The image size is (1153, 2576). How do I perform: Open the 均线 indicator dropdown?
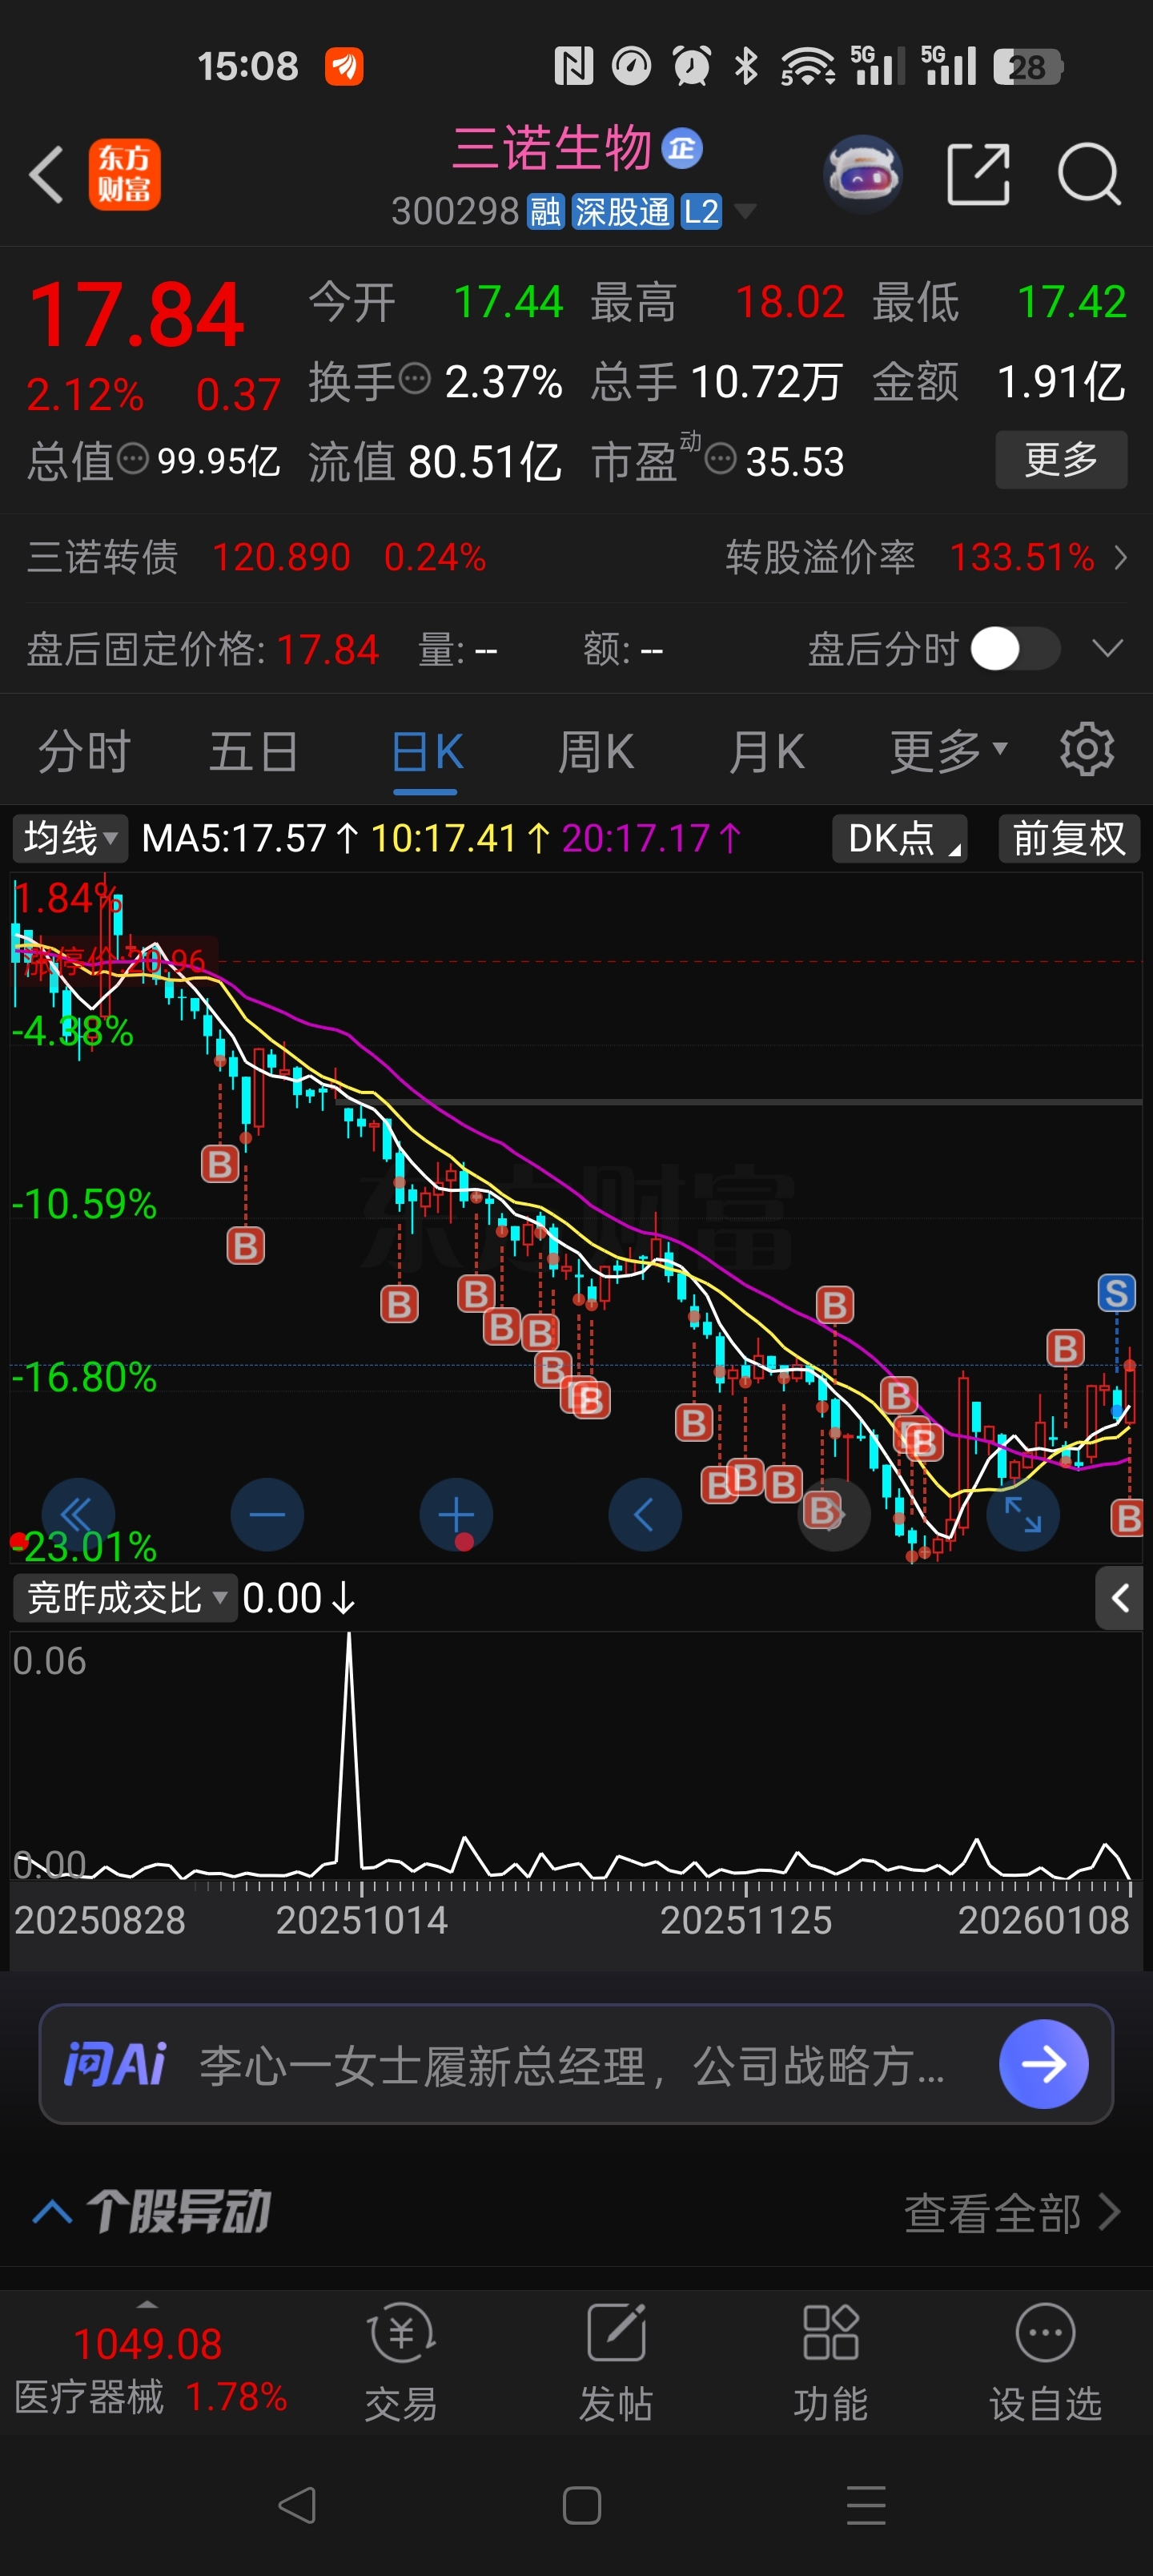coord(70,838)
